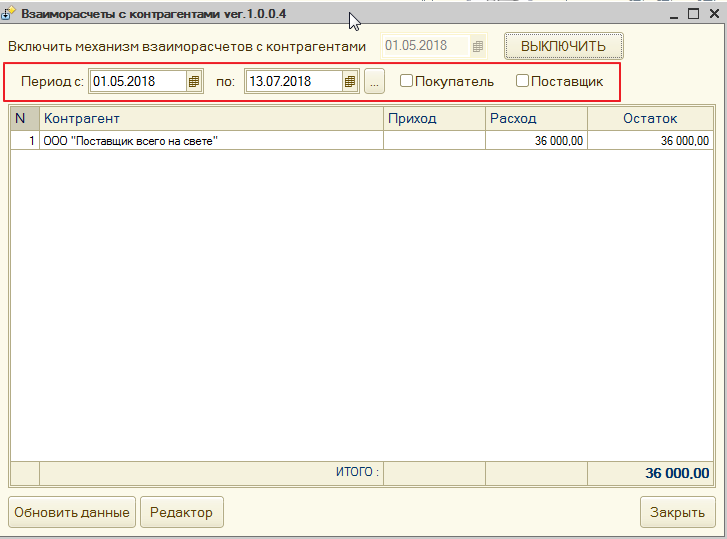Maximize the Взаиморасчеты window

[x=693, y=14]
